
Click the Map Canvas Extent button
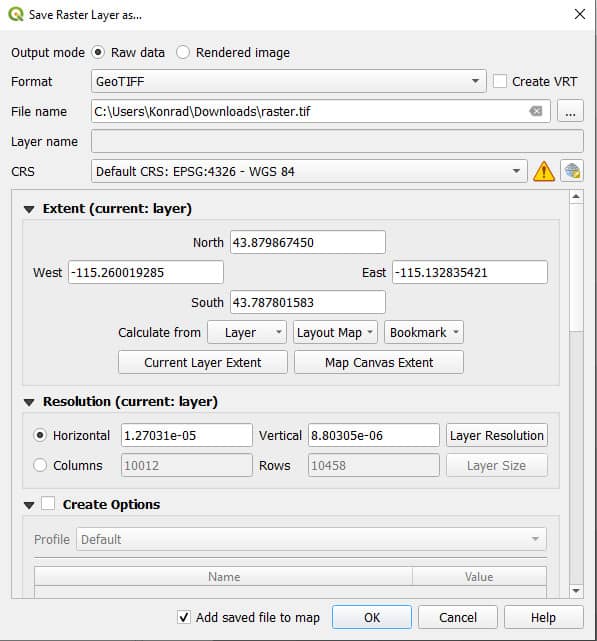pos(379,362)
